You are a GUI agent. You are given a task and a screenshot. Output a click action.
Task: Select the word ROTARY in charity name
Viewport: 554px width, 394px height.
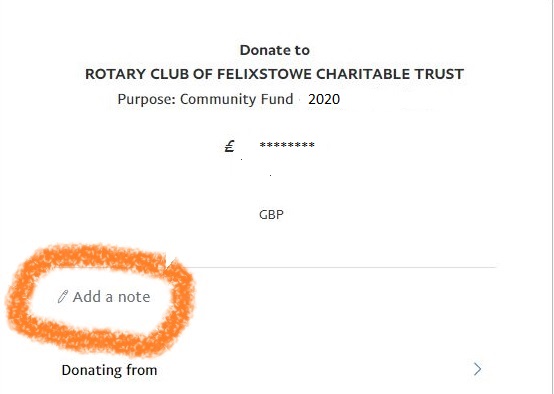click(x=116, y=74)
